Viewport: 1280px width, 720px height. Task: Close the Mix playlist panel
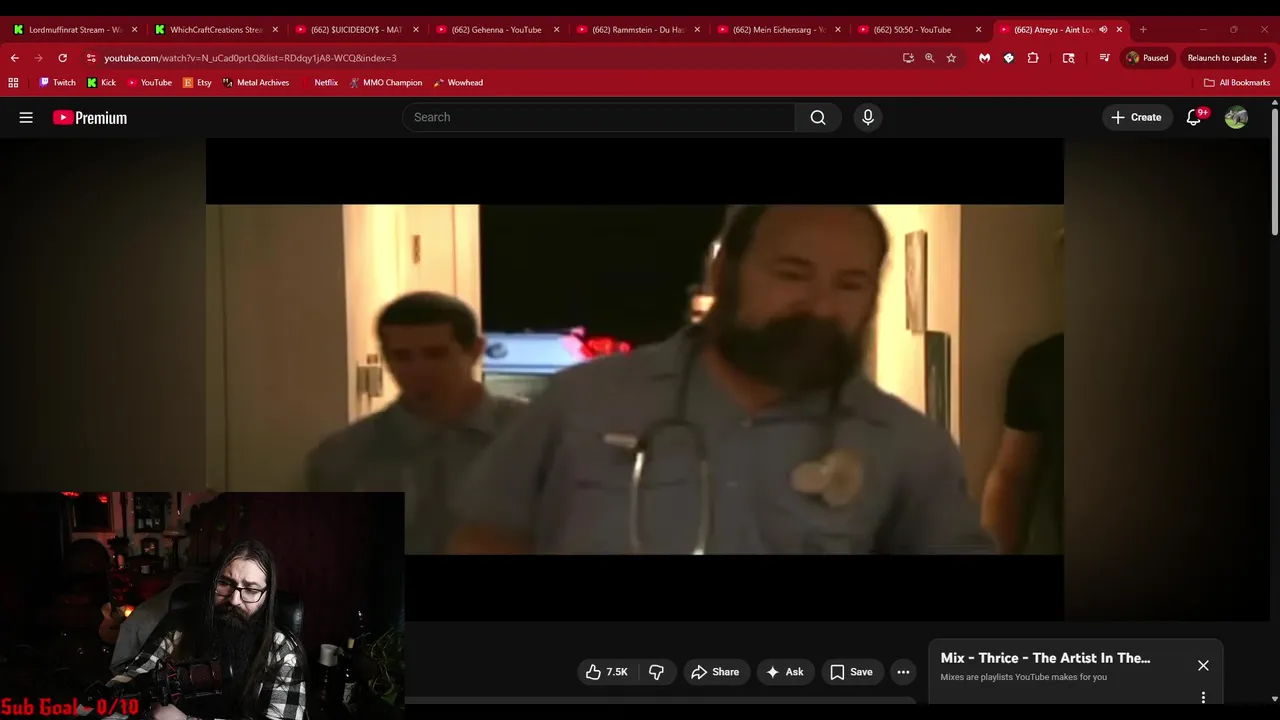[1203, 665]
